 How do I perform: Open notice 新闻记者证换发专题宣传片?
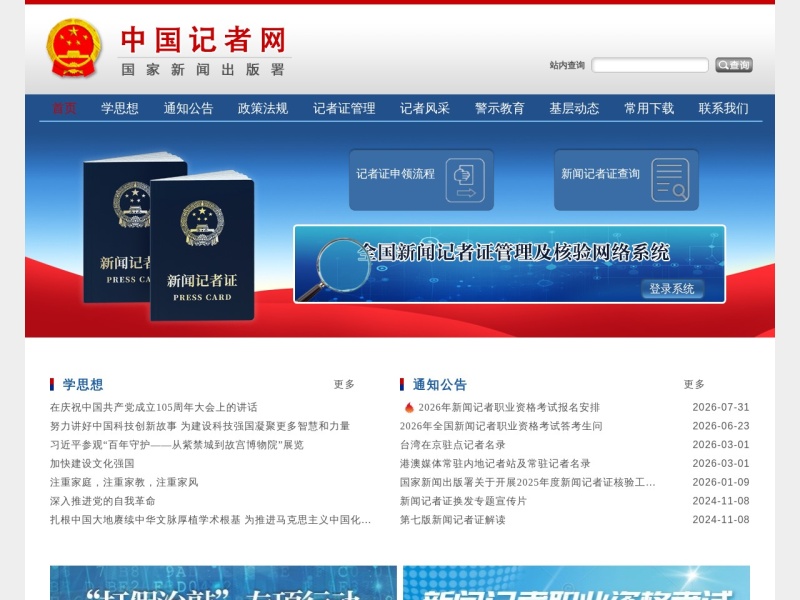pyautogui.click(x=463, y=501)
